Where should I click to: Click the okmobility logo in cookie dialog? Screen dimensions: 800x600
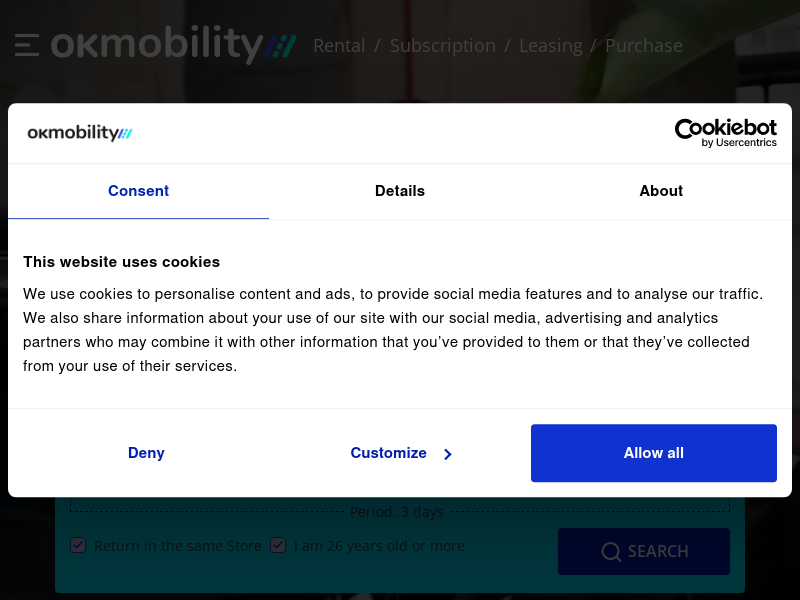tap(80, 133)
